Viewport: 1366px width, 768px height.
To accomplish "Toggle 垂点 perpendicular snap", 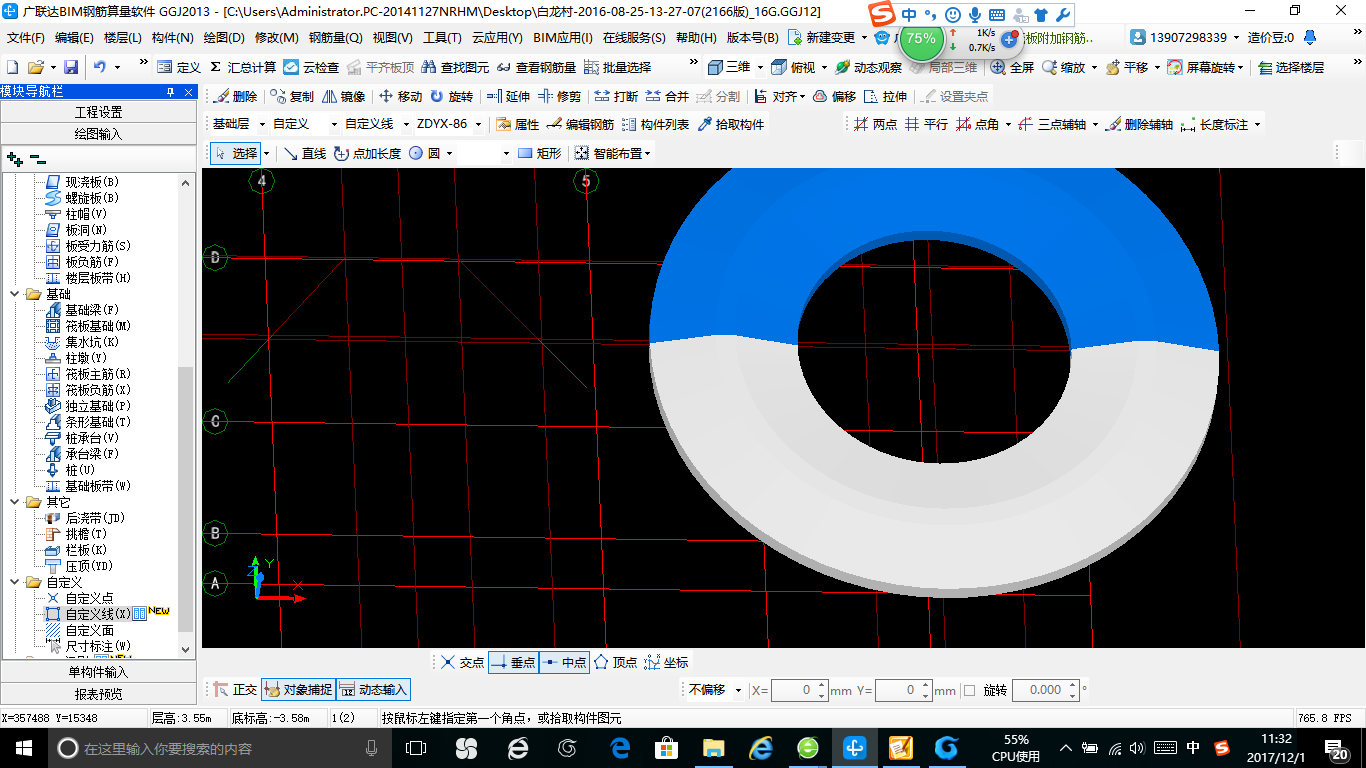I will [513, 662].
